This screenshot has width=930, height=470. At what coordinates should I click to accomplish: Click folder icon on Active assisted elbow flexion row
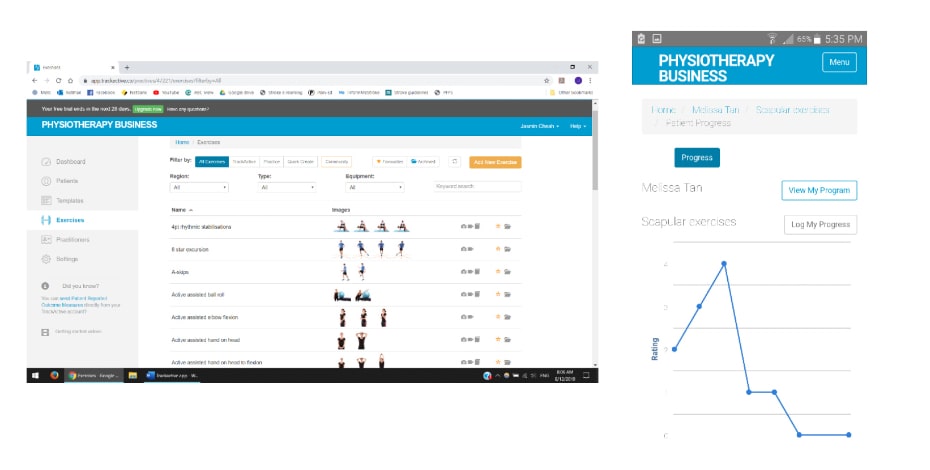508,316
